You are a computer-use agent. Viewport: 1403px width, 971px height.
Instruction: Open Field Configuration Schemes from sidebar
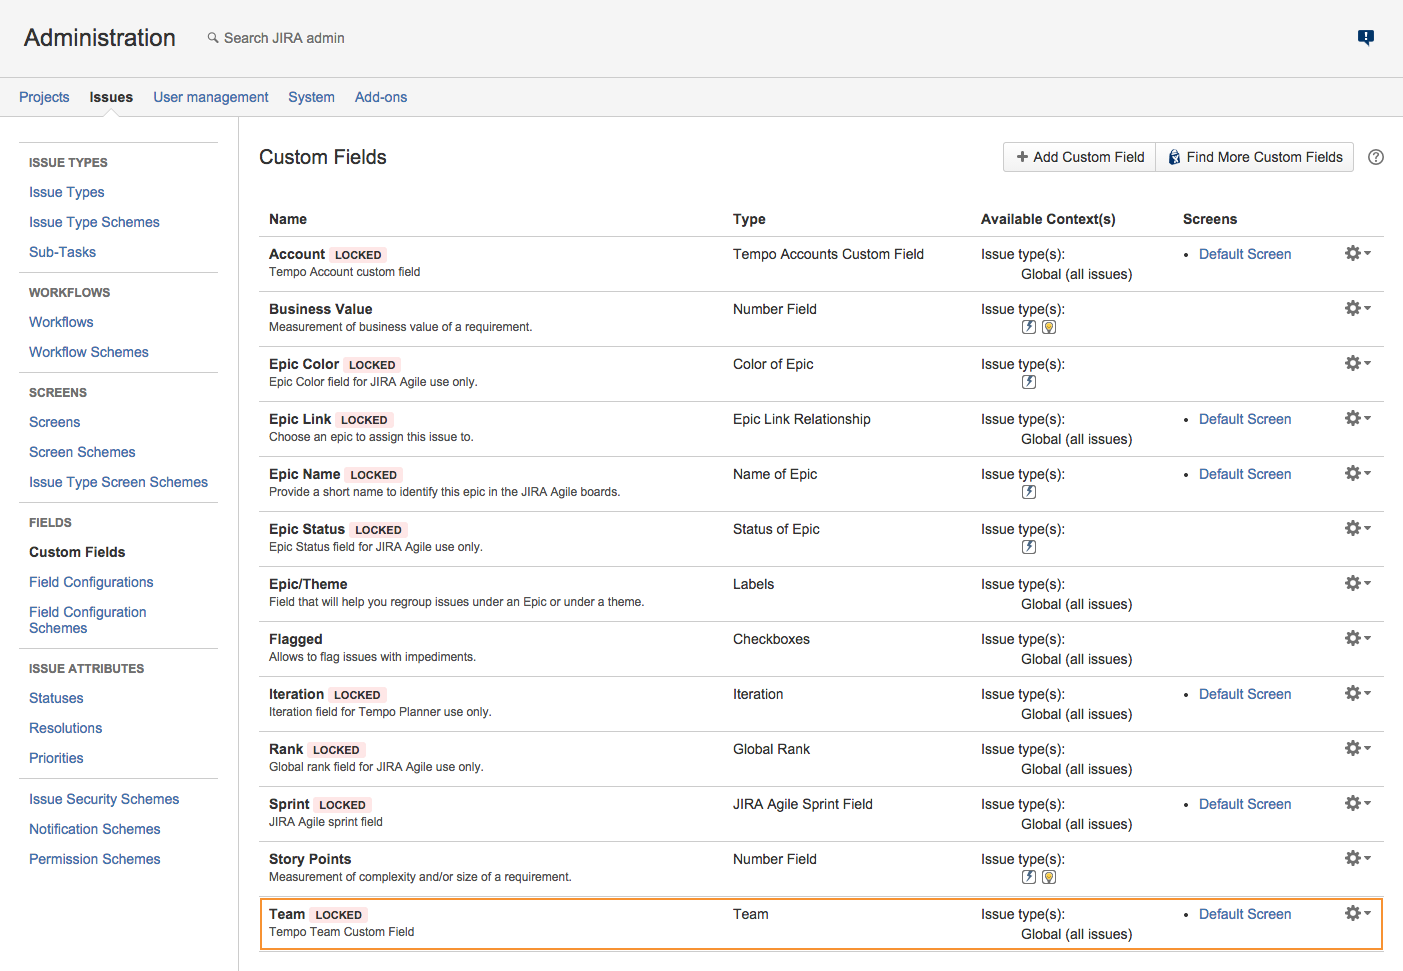tap(87, 619)
